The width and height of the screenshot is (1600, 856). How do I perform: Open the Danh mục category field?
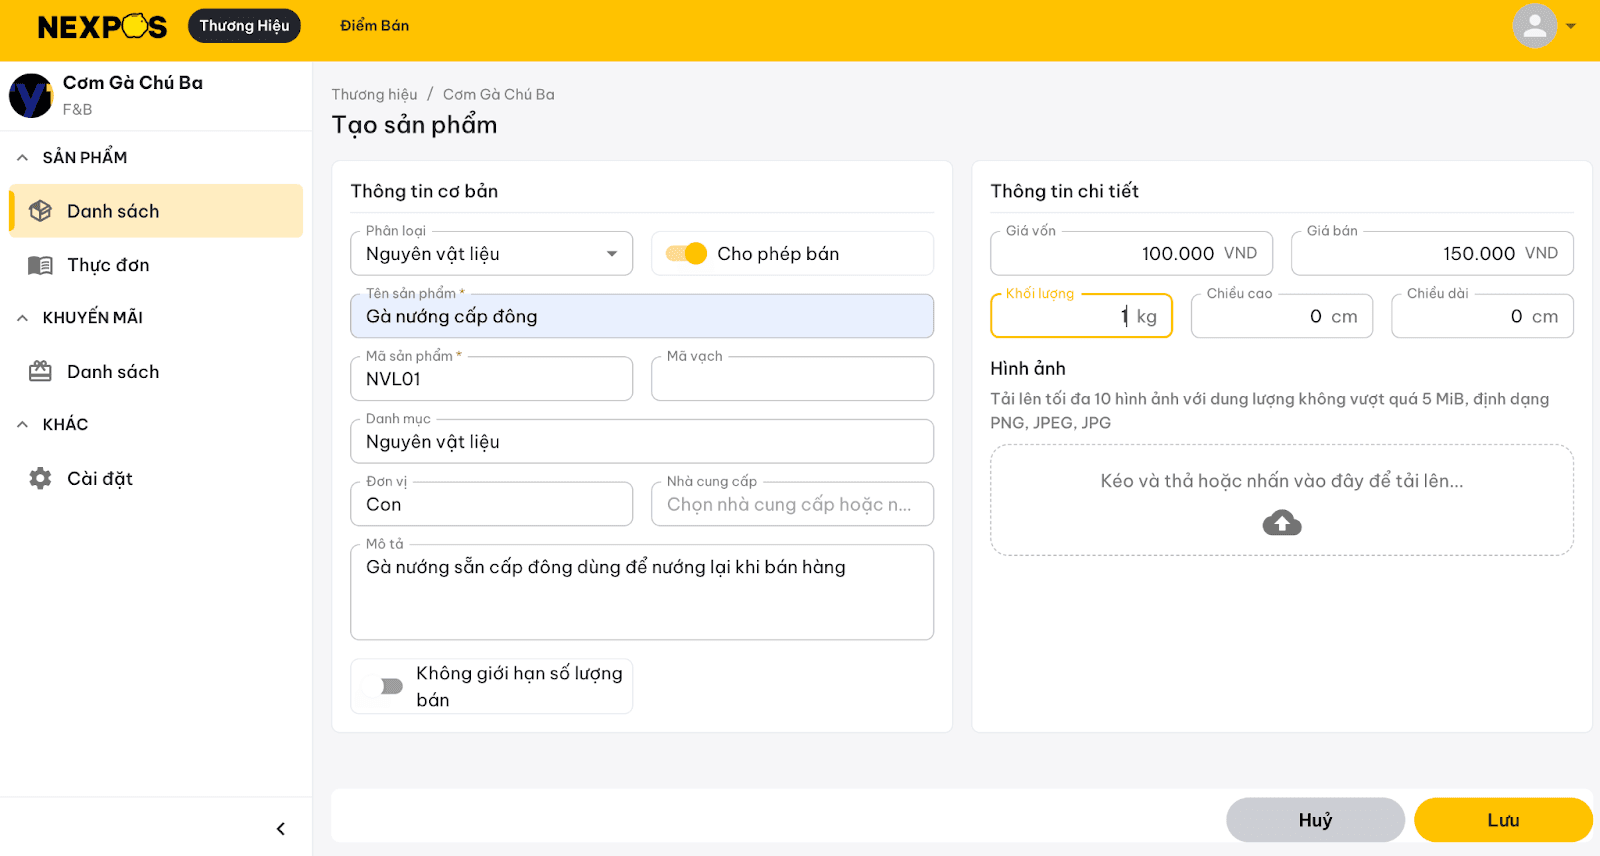point(642,441)
